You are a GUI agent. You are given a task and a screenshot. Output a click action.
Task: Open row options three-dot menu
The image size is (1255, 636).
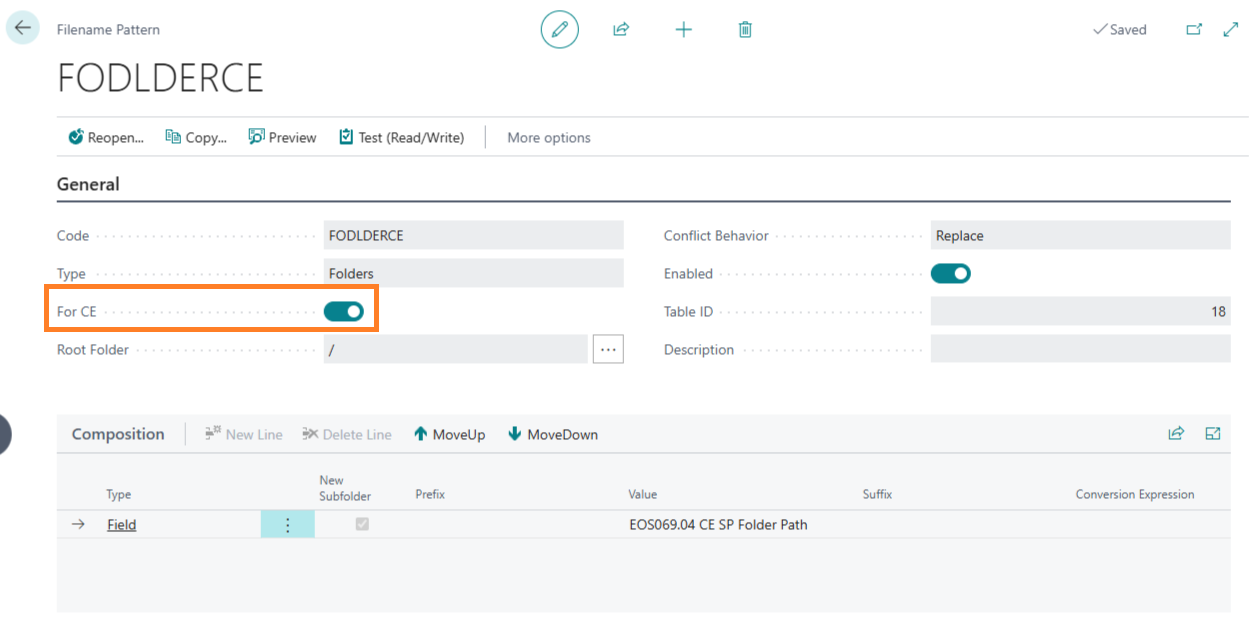pyautogui.click(x=288, y=524)
